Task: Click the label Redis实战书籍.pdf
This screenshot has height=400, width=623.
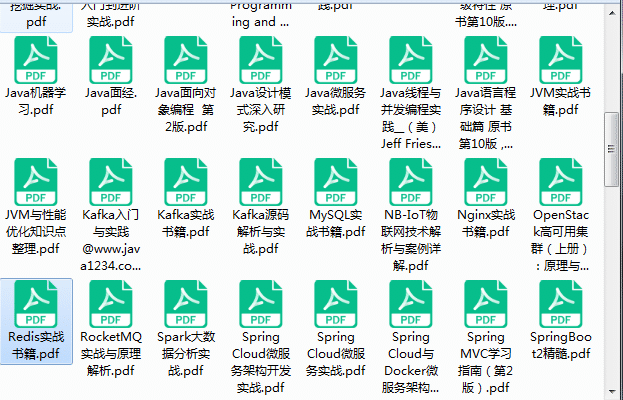Action: [x=36, y=345]
